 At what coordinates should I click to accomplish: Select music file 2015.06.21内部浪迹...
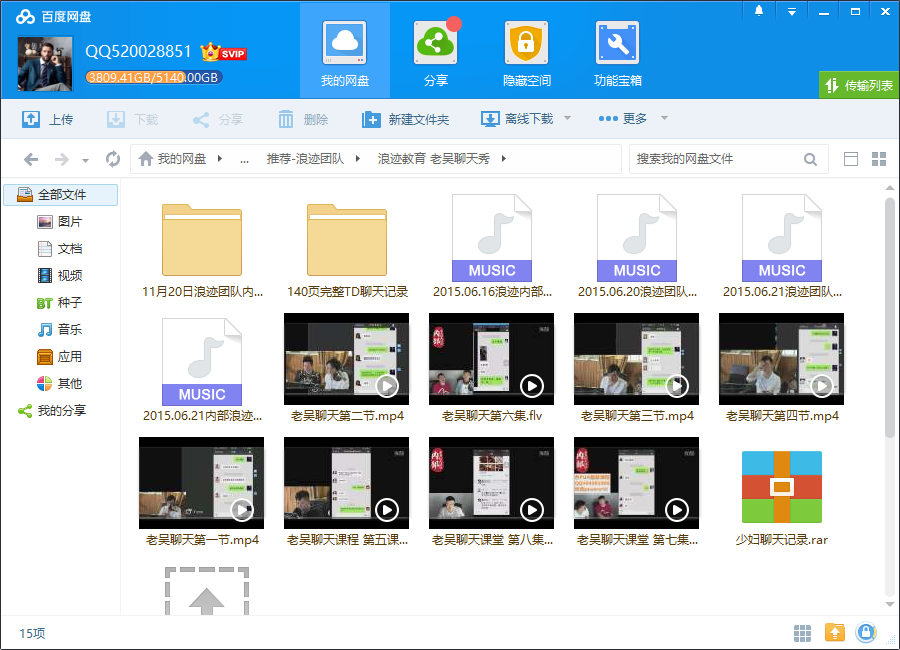tap(202, 370)
